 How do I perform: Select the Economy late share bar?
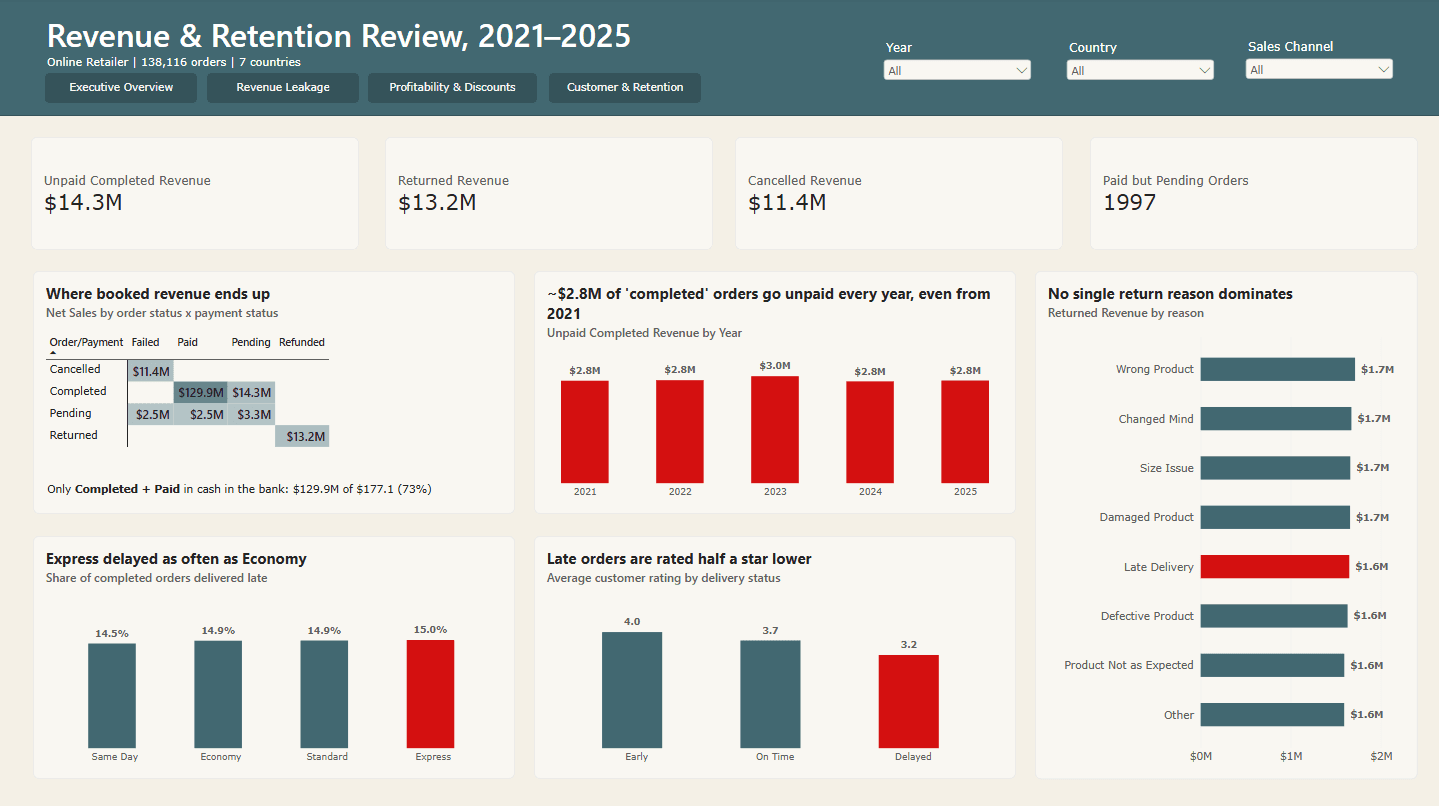[x=218, y=694]
